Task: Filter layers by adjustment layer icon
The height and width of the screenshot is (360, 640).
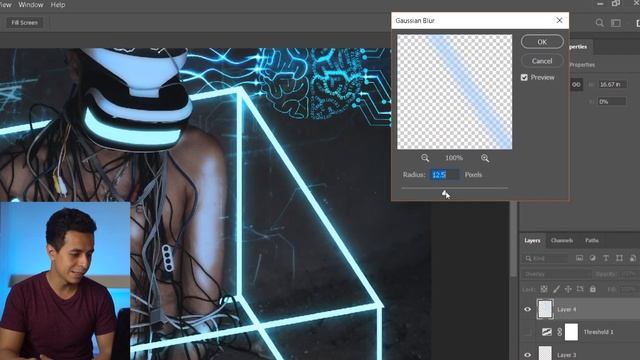Action: click(x=593, y=258)
